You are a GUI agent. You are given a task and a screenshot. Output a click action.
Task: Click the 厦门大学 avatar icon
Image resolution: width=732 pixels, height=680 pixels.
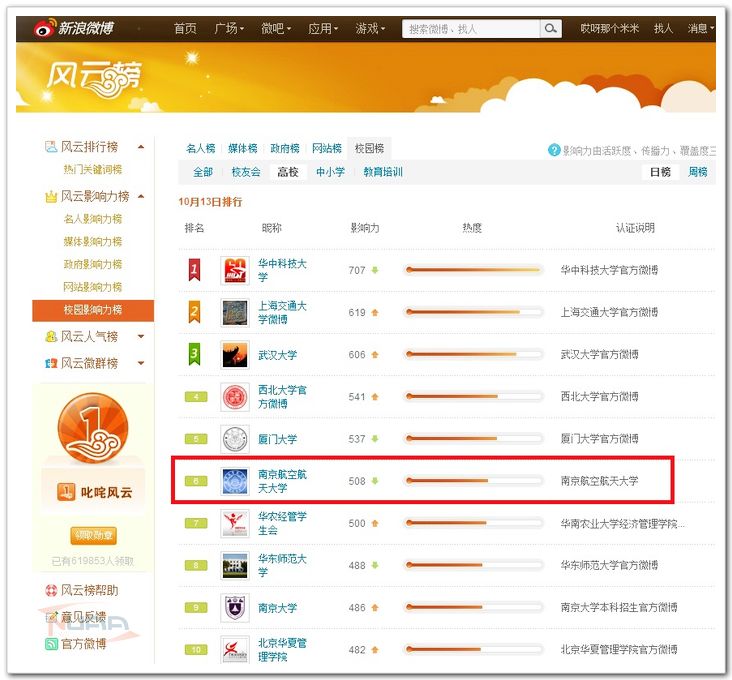tap(235, 439)
